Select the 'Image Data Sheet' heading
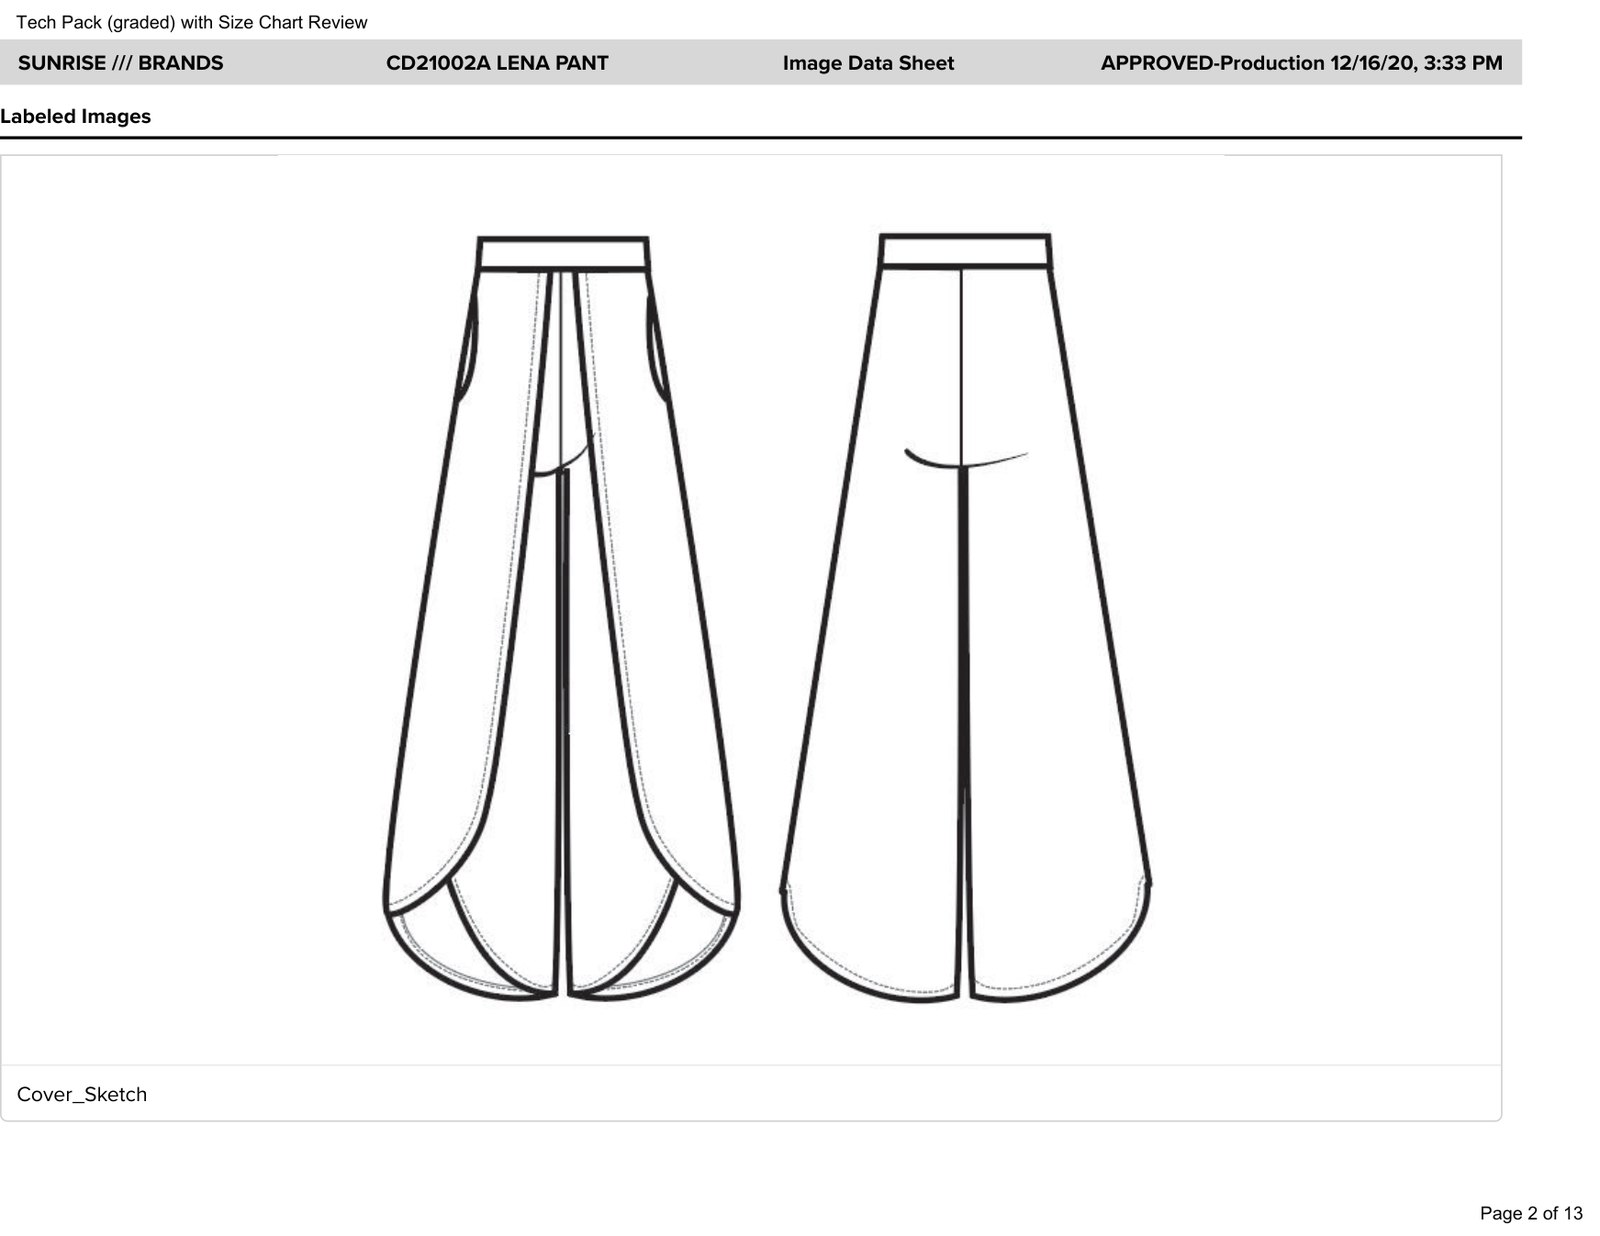Image resolution: width=1600 pixels, height=1236 pixels. [x=868, y=63]
